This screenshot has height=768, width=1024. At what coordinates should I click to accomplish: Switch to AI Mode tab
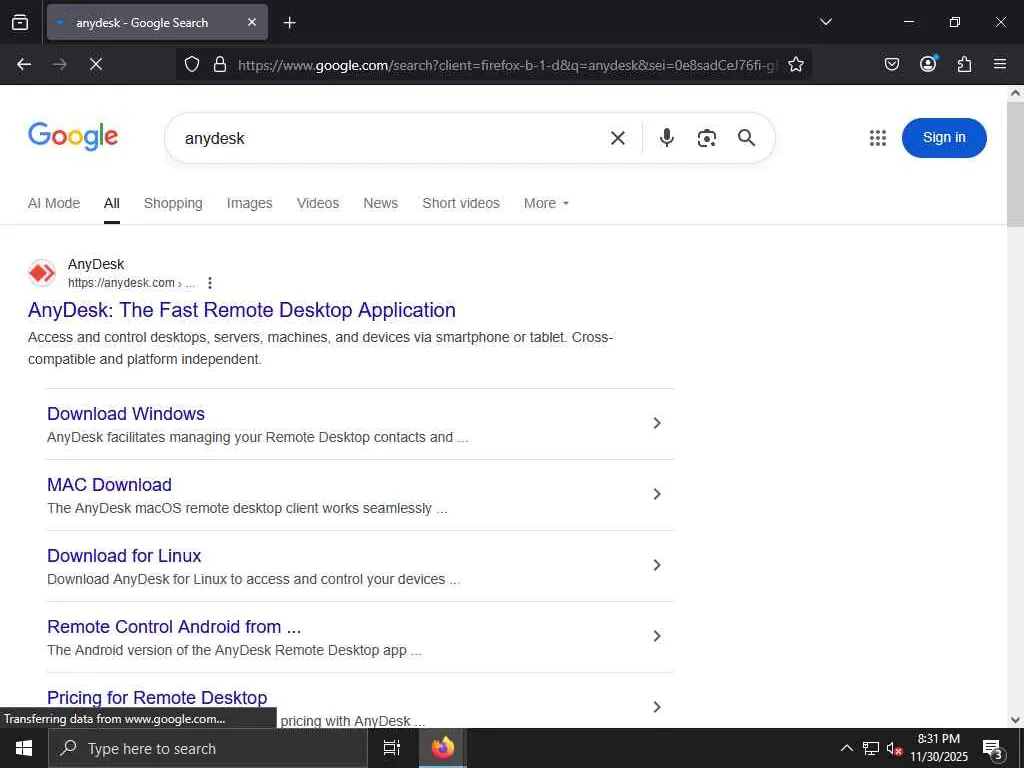(x=54, y=203)
